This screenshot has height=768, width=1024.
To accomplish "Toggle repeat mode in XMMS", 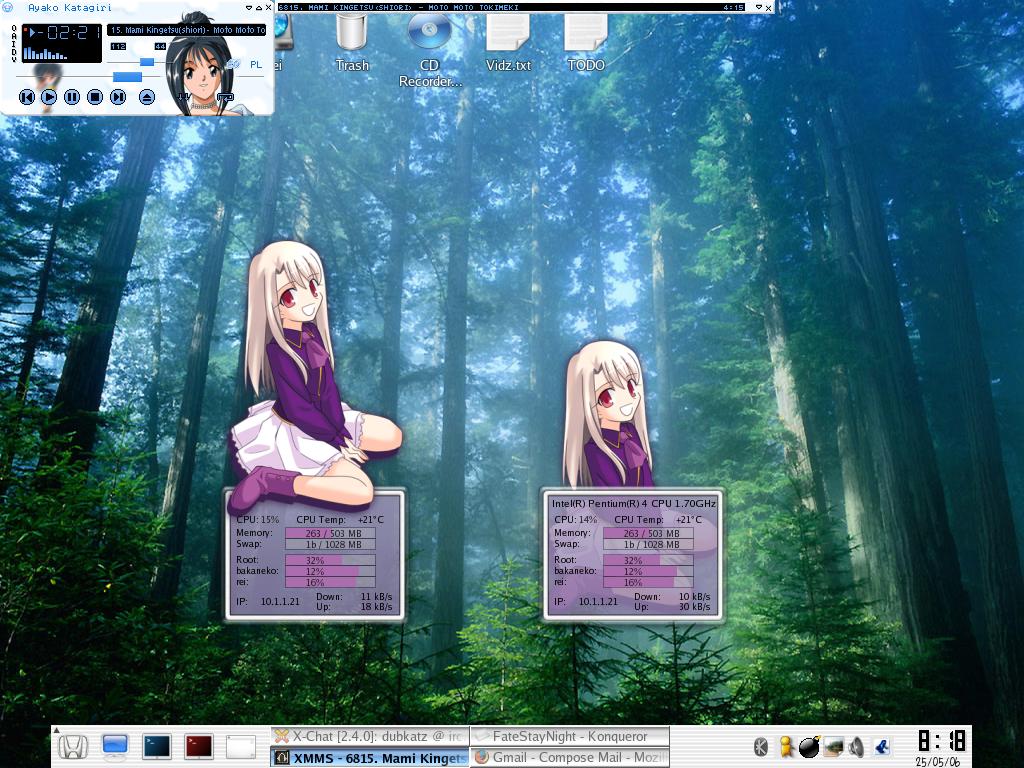I will [225, 97].
